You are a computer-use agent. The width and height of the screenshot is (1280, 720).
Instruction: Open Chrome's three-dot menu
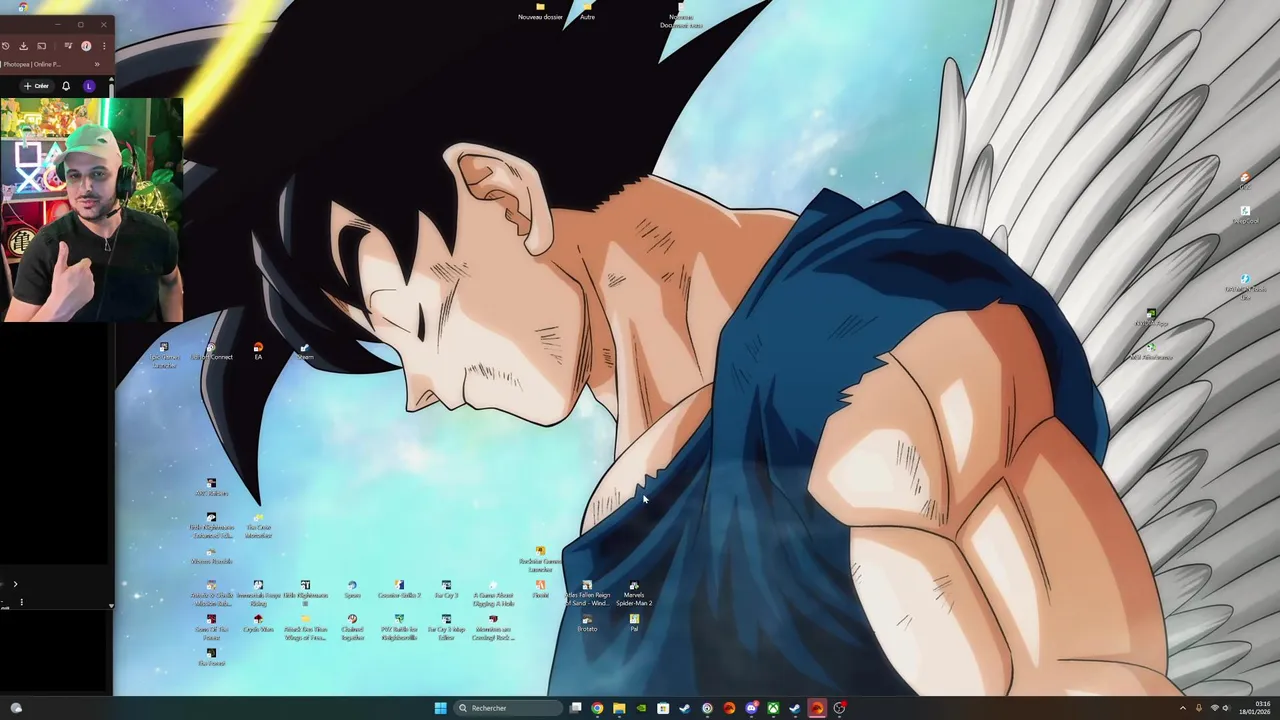103,46
